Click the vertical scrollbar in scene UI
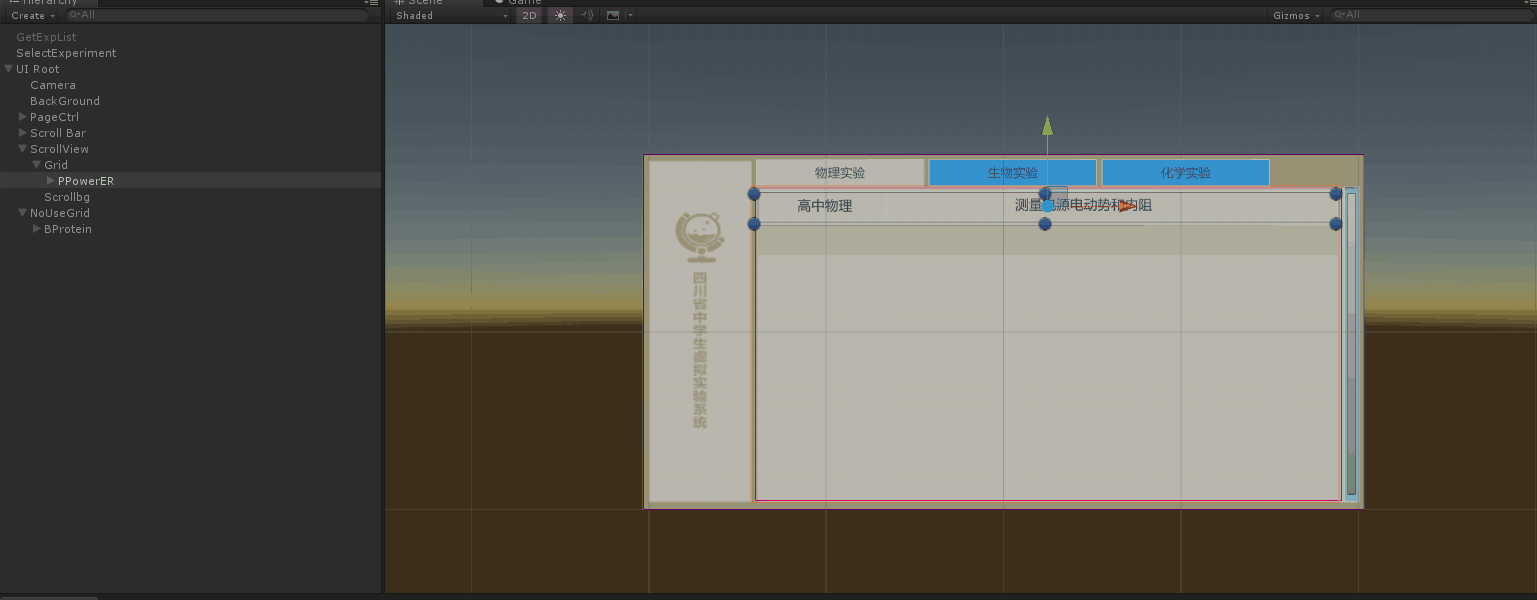The image size is (1537, 600). pos(1351,344)
